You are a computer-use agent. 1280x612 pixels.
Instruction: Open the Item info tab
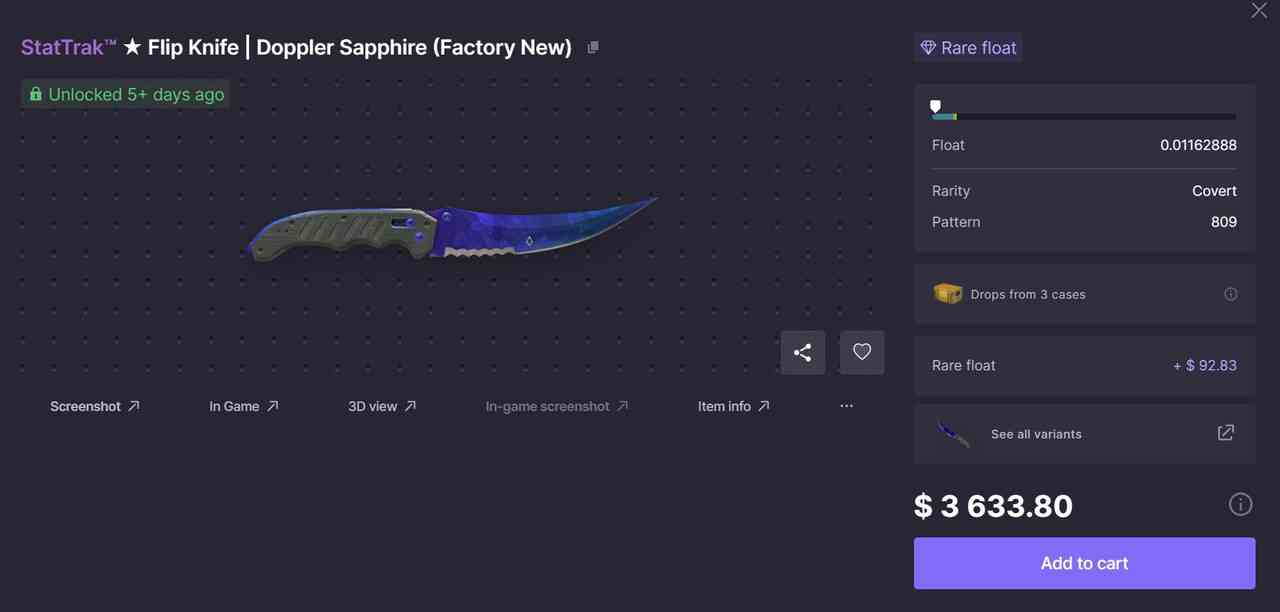[734, 406]
